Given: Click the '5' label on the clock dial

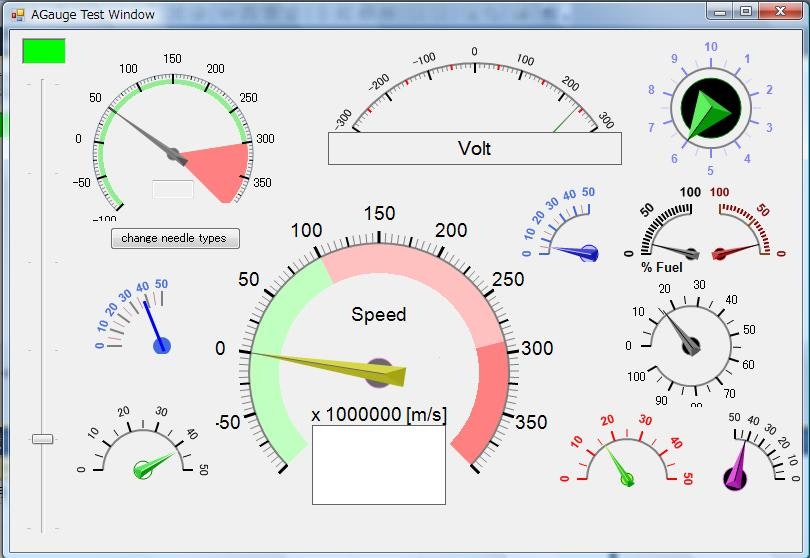Looking at the screenshot, I should click(710, 170).
